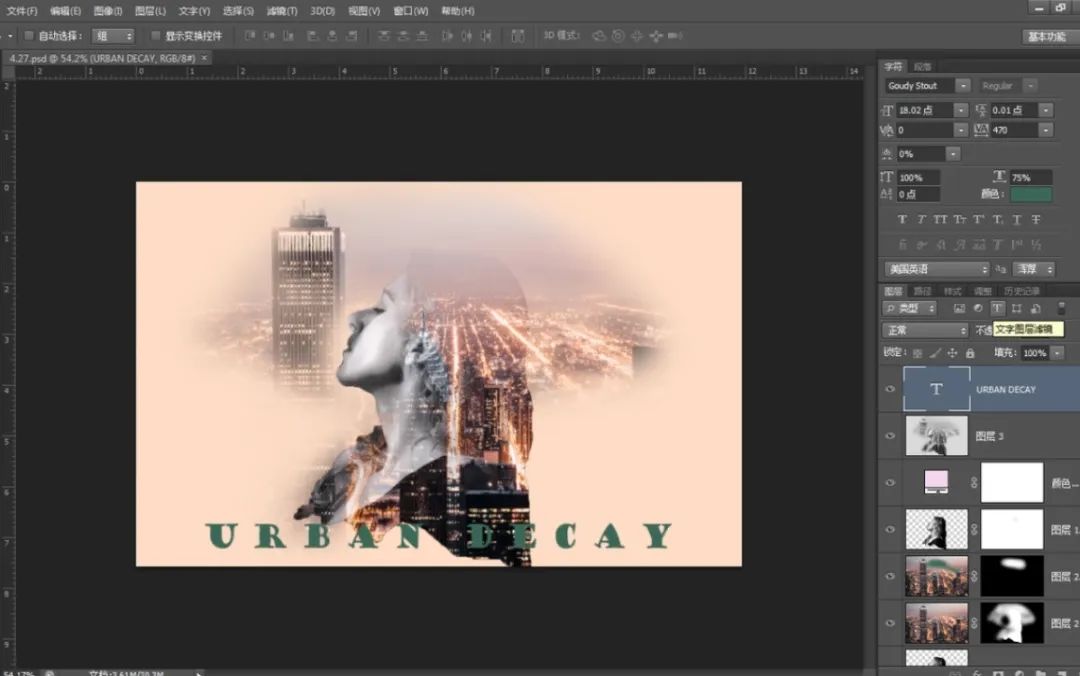The height and width of the screenshot is (676, 1080).
Task: Apply subscript text style
Action: (997, 220)
